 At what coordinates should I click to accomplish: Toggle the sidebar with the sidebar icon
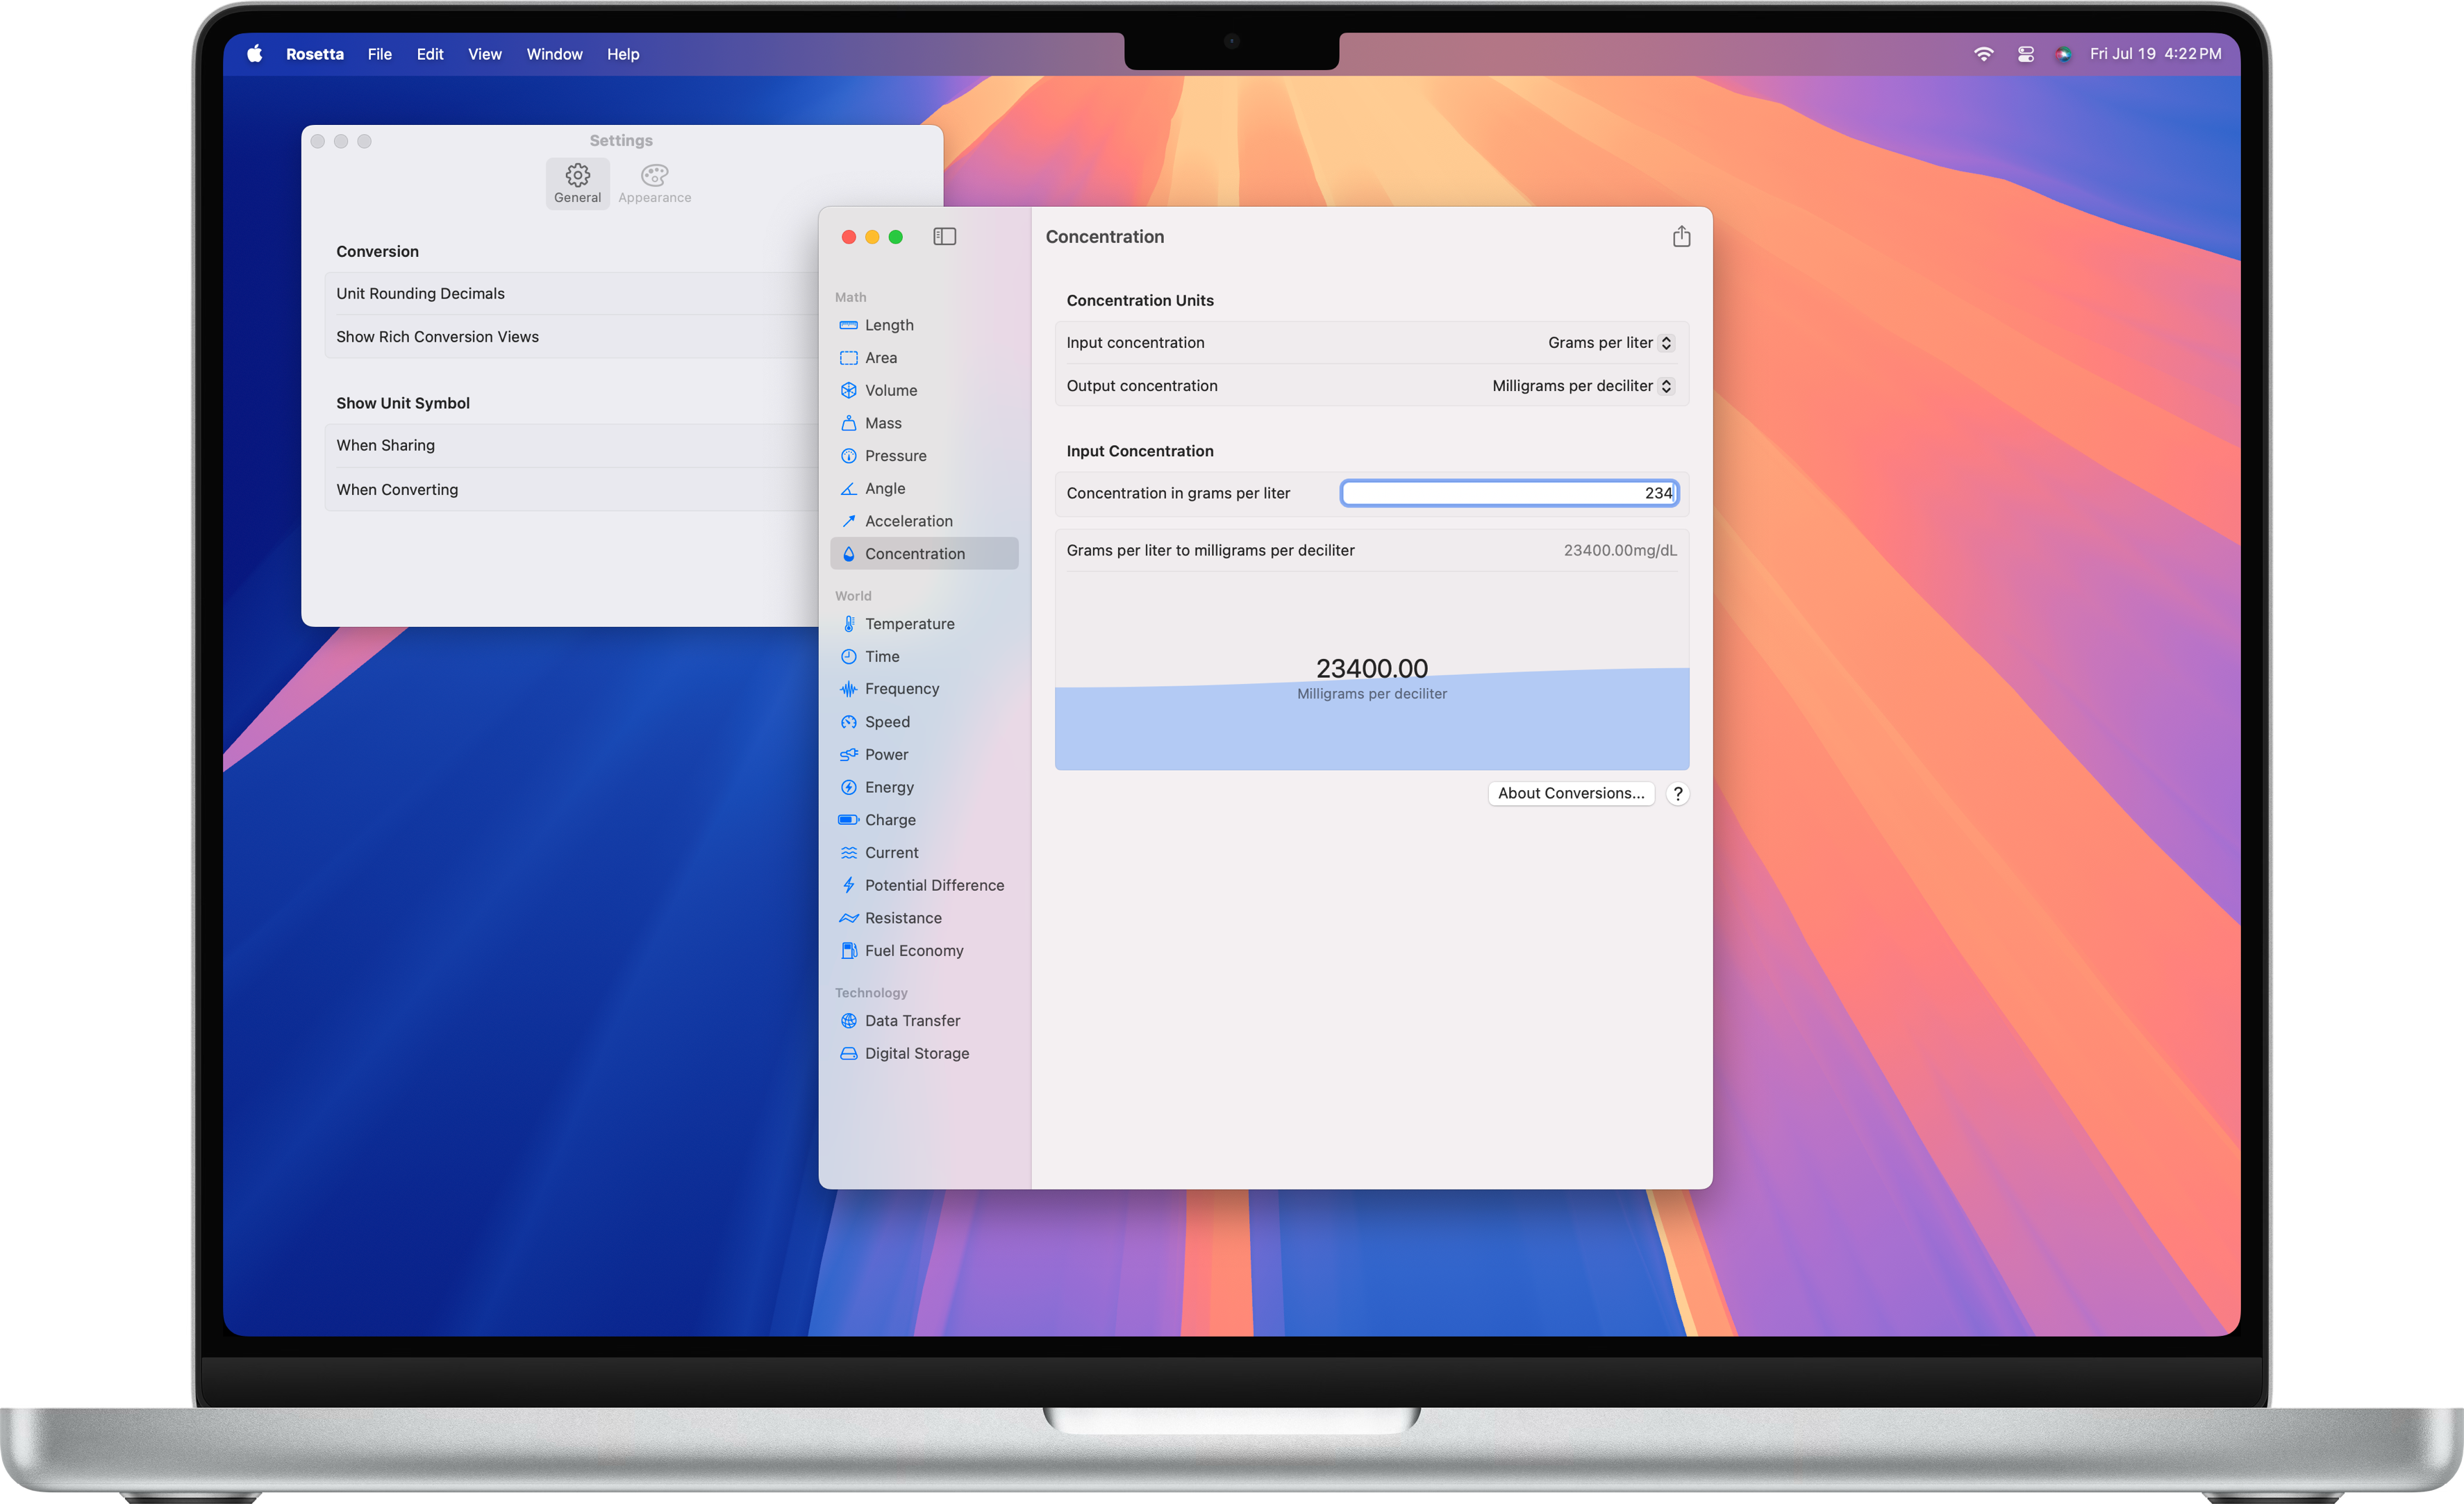(944, 237)
